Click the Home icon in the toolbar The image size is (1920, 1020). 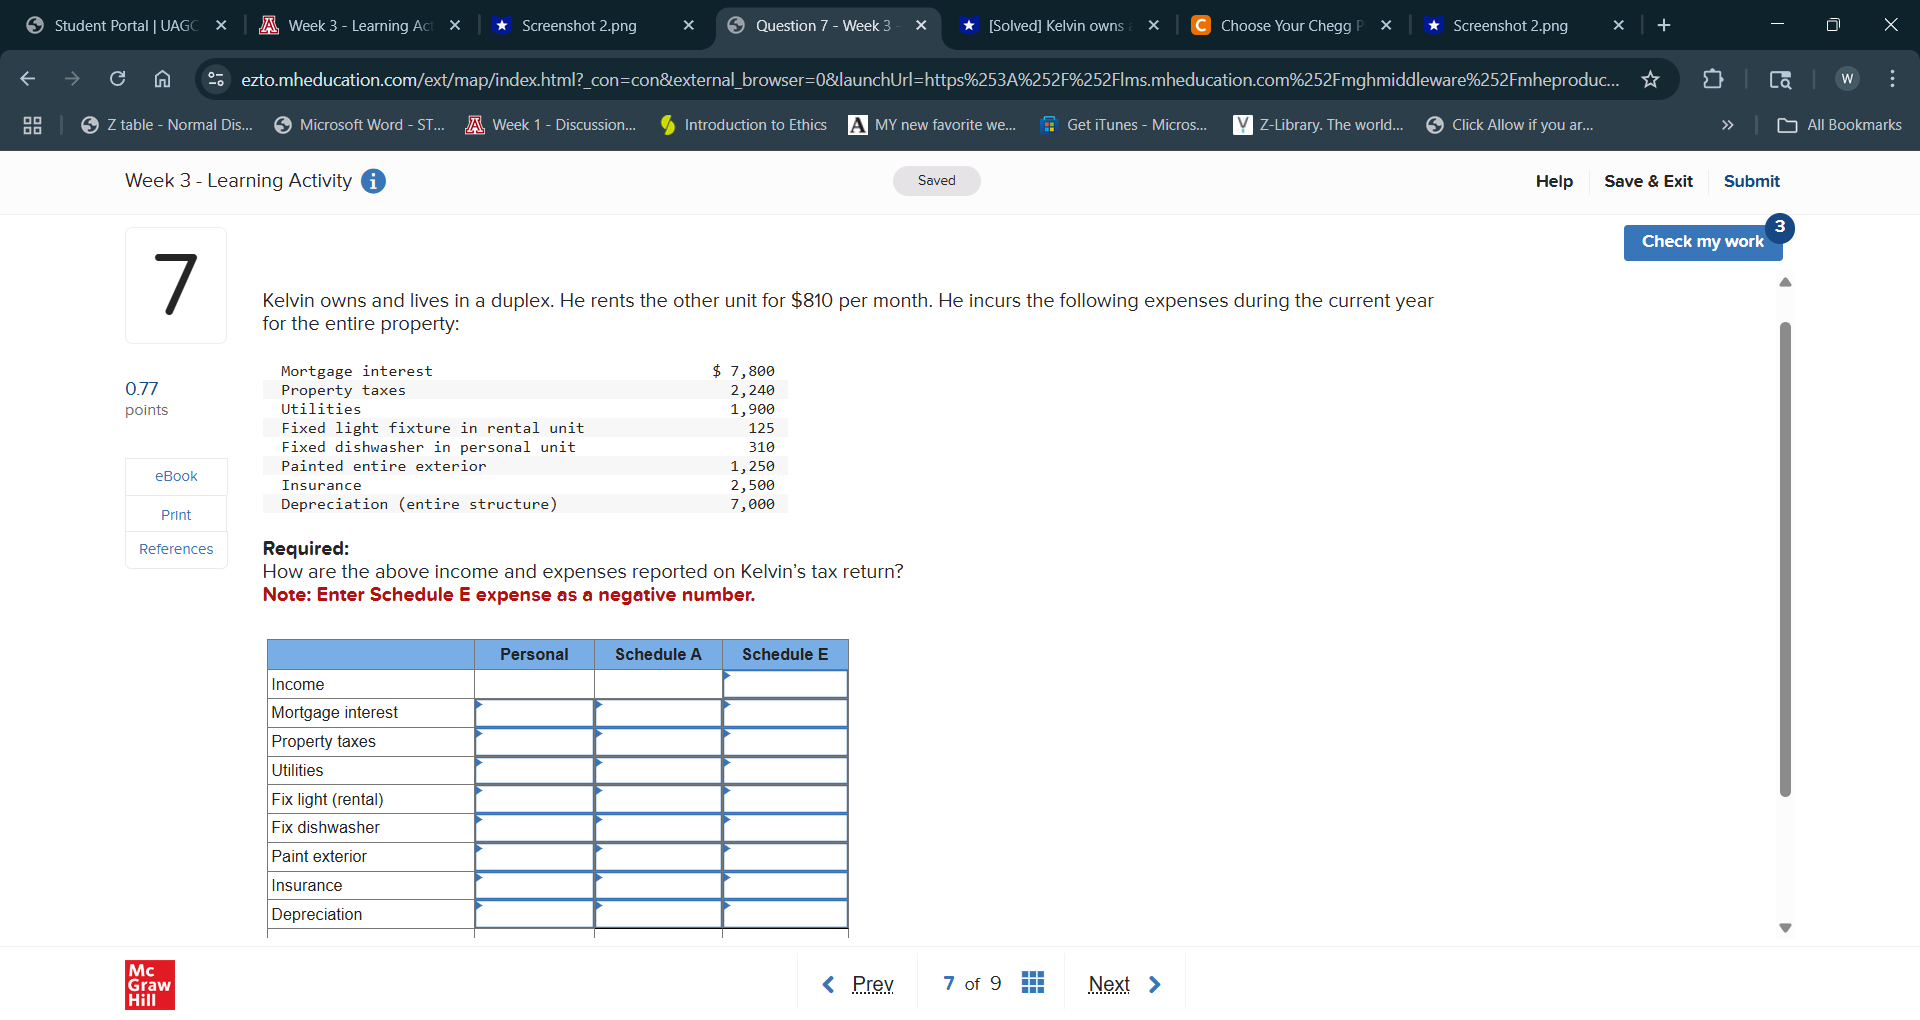162,78
